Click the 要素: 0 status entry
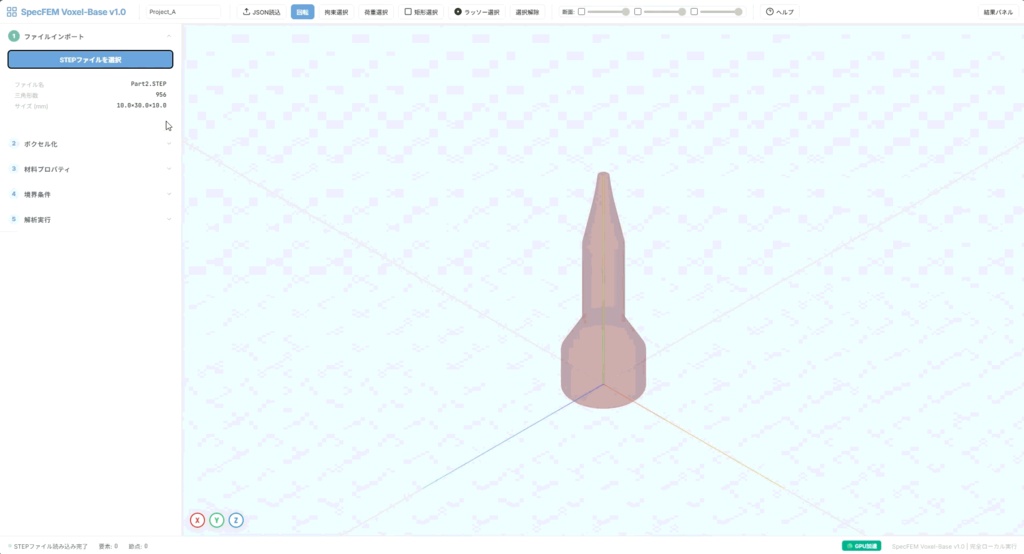This screenshot has height=554, width=1024. [x=108, y=546]
